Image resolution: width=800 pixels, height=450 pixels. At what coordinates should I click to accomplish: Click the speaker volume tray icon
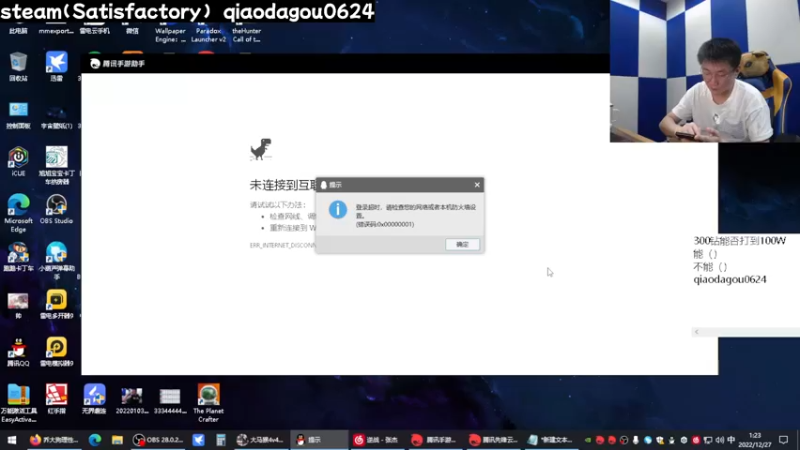coord(719,440)
